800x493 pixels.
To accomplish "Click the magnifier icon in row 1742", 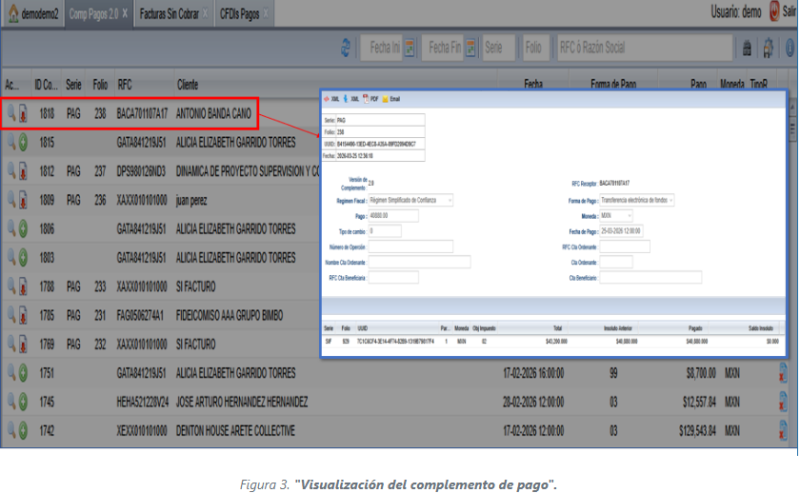I will point(11,431).
